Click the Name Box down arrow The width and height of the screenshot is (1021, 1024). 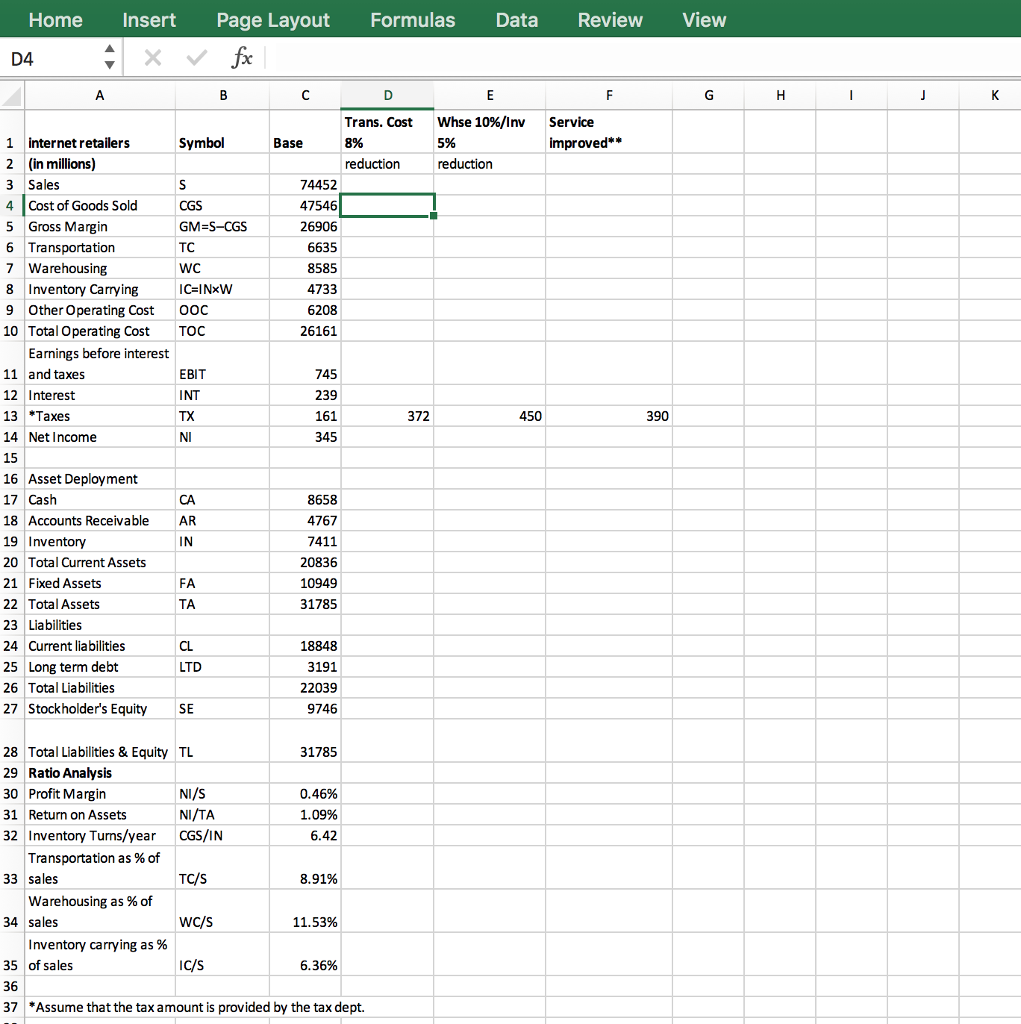tap(109, 65)
